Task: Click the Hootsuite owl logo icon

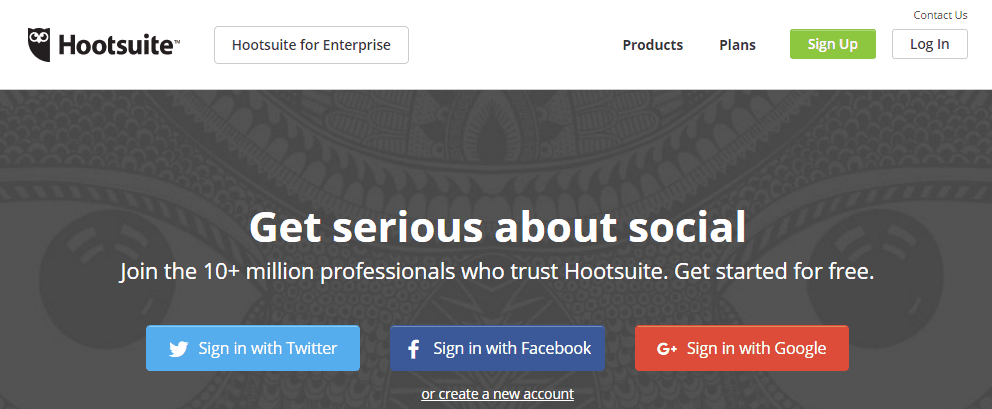Action: (x=39, y=45)
